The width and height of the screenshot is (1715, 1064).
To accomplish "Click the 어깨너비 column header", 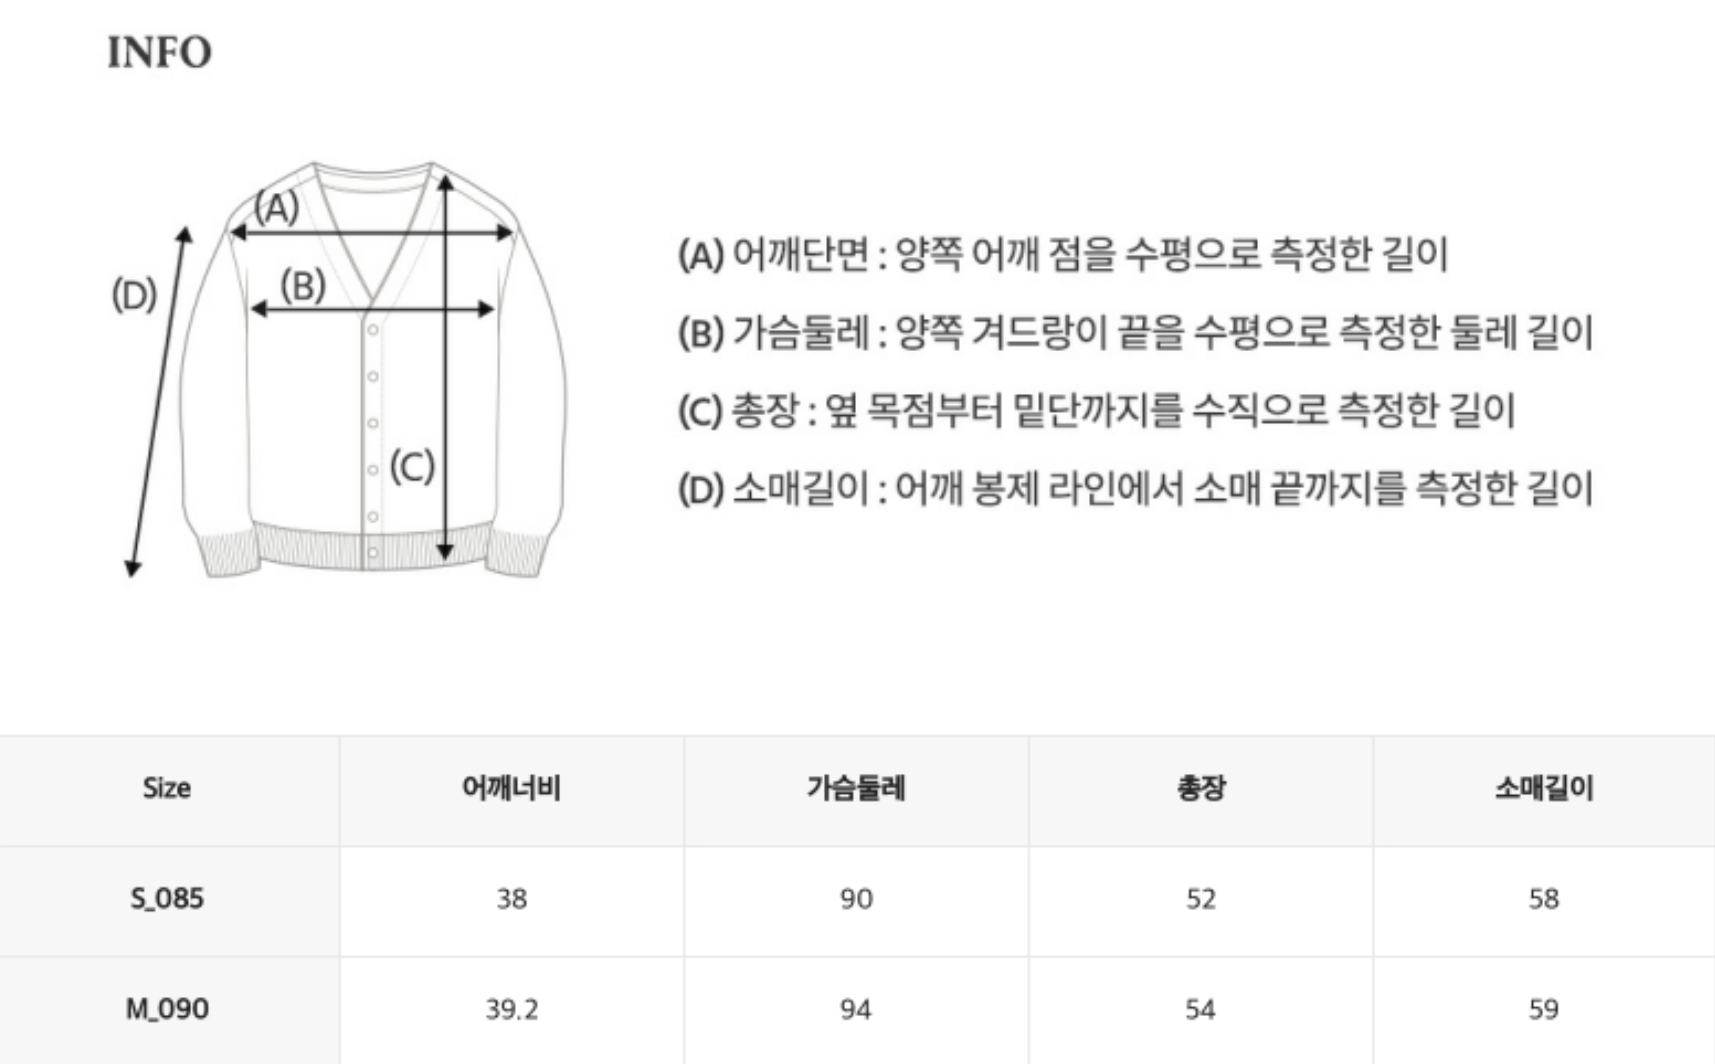I will coord(511,788).
